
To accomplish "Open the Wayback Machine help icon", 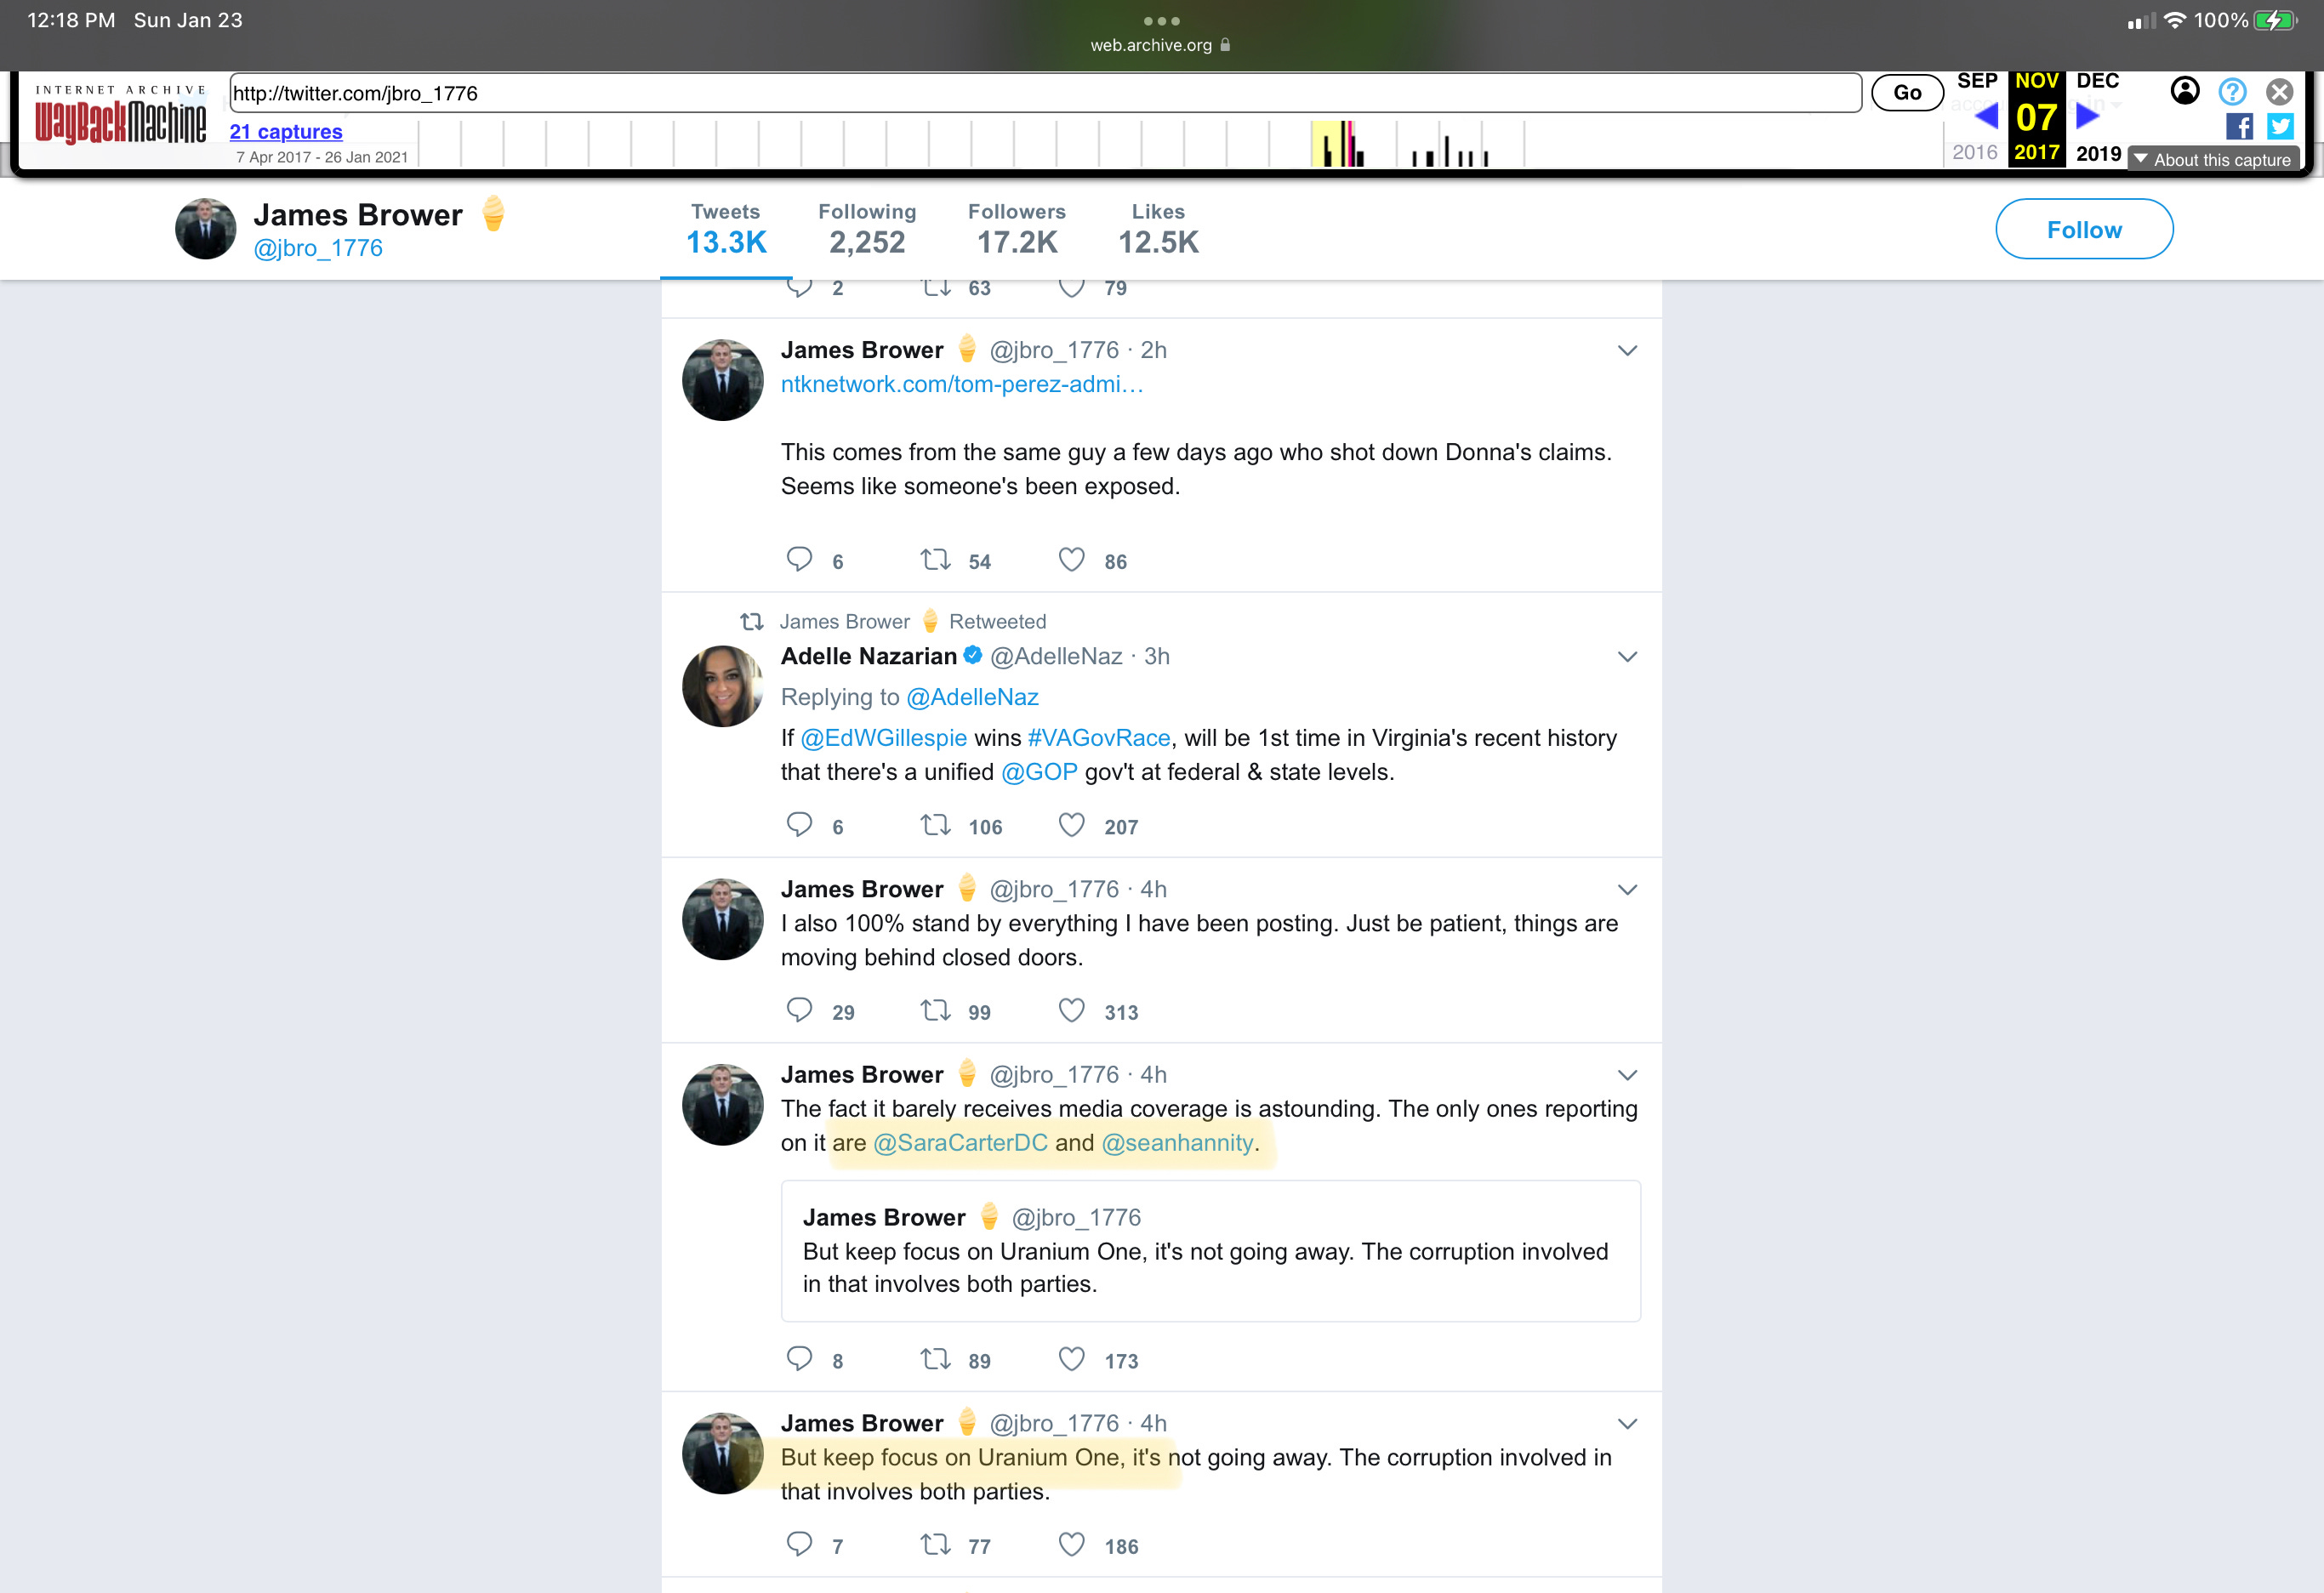I will pos(2232,92).
